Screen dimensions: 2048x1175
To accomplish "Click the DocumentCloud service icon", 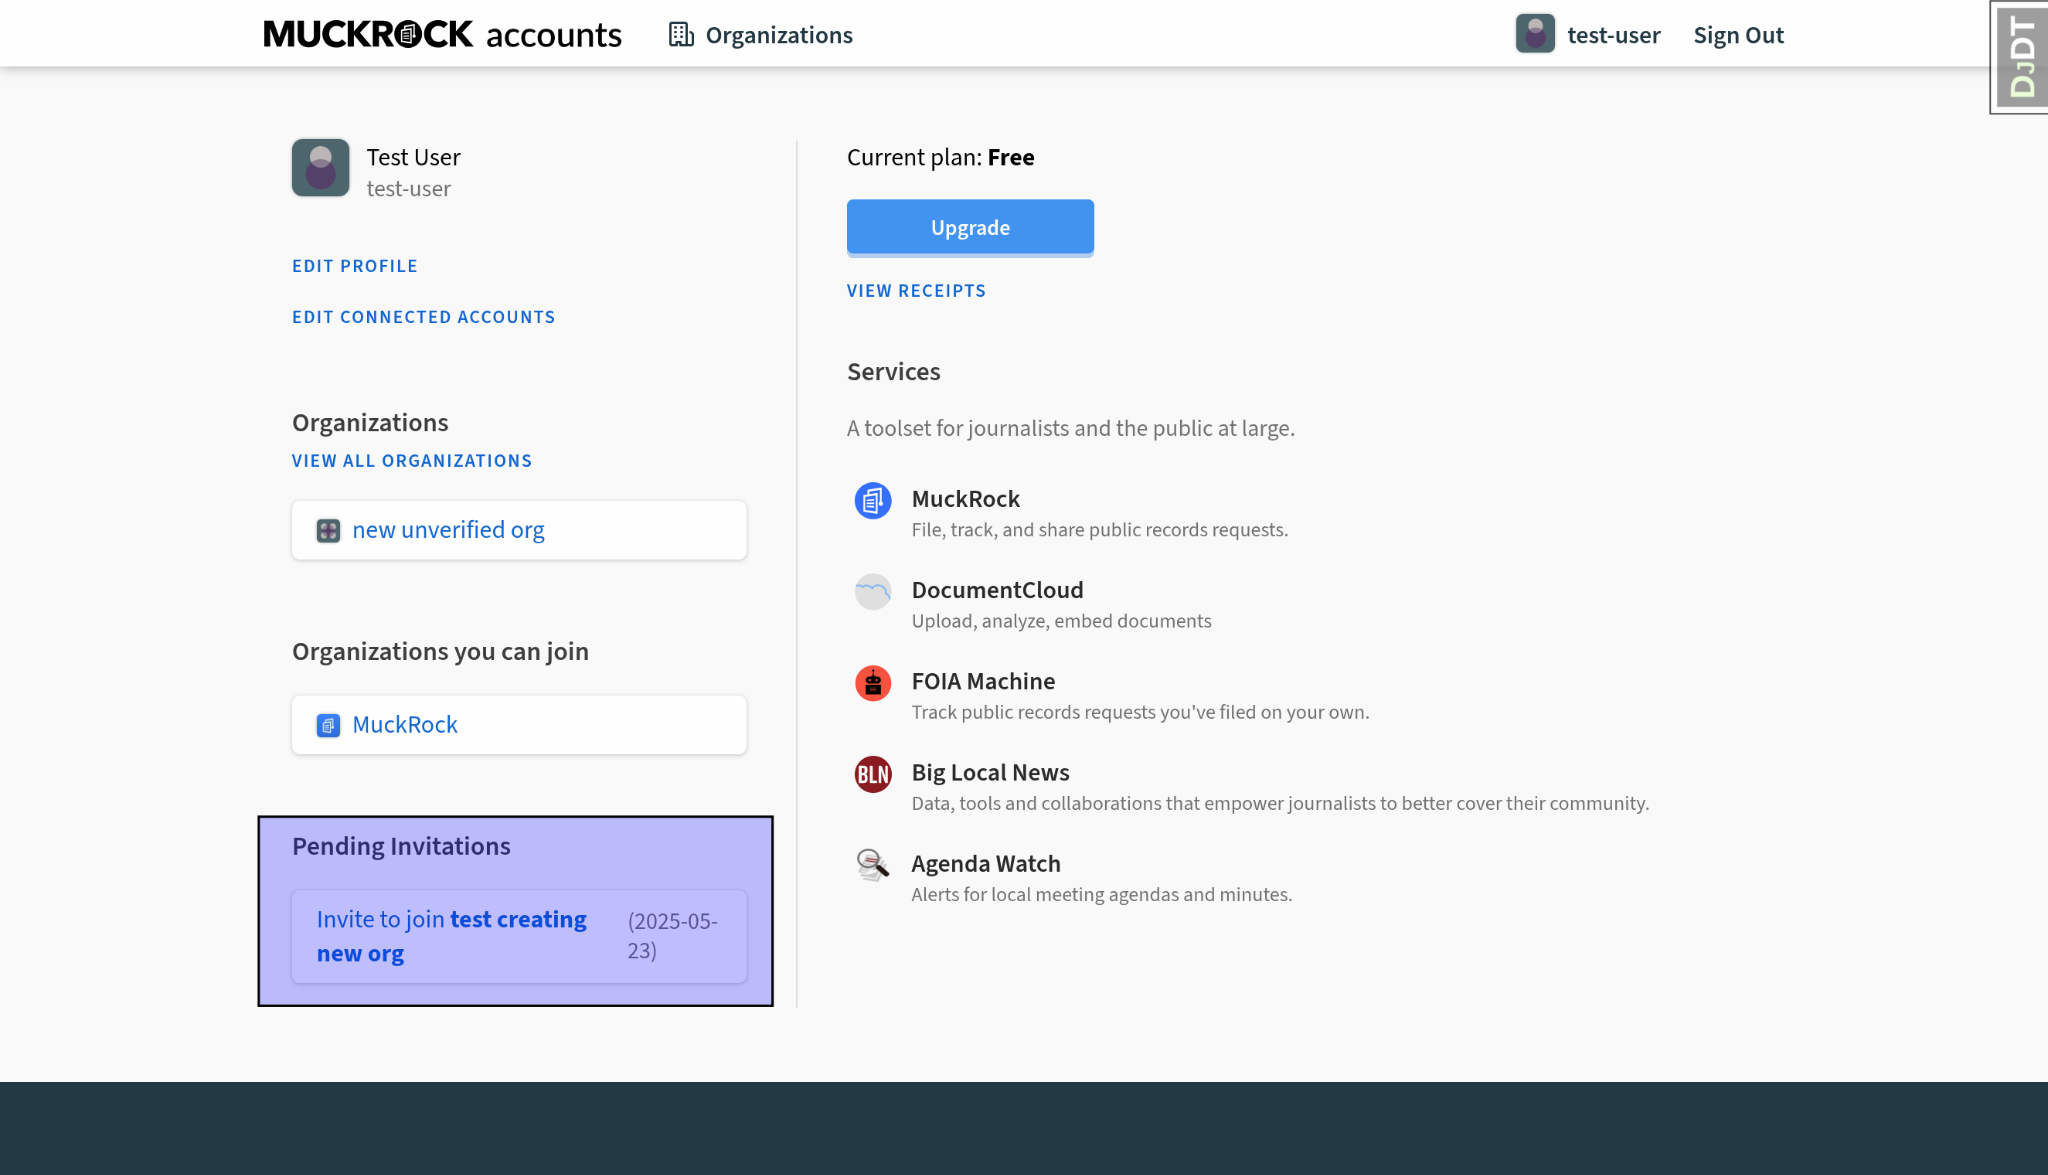I will [873, 591].
